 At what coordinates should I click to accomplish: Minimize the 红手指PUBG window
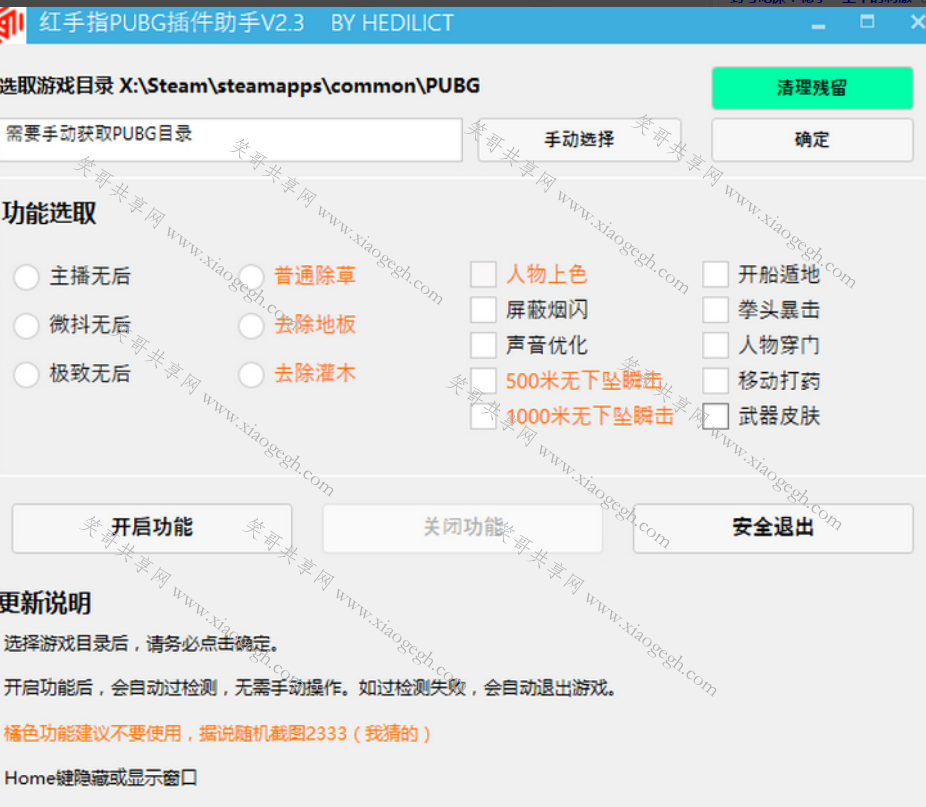(x=818, y=25)
